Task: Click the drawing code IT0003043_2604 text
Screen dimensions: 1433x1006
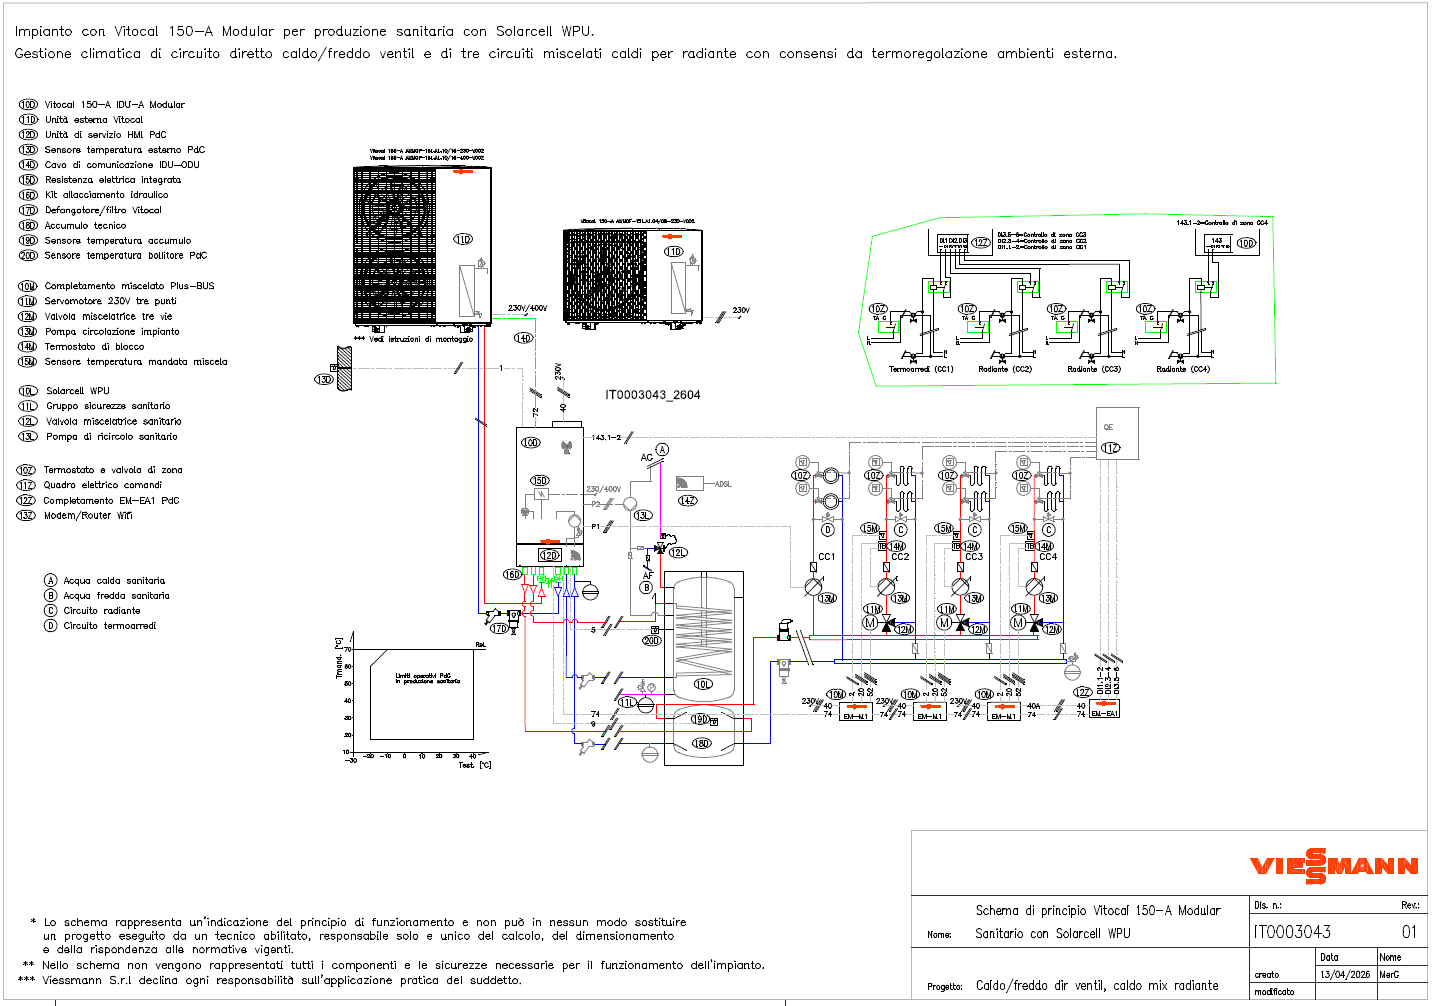Action: pyautogui.click(x=652, y=395)
